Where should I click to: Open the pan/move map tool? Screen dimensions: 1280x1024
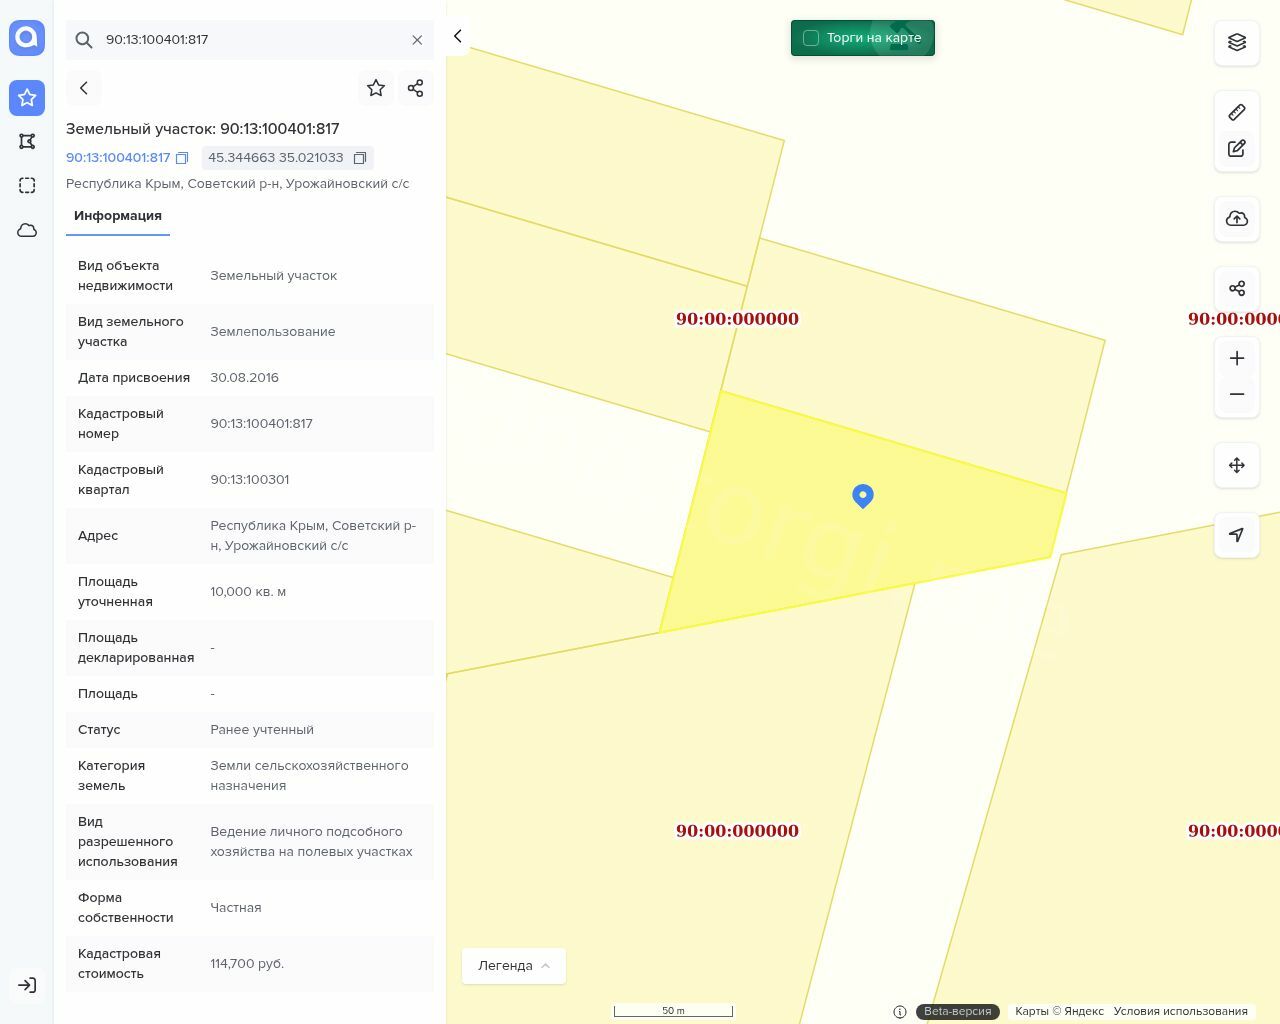pyautogui.click(x=1237, y=465)
